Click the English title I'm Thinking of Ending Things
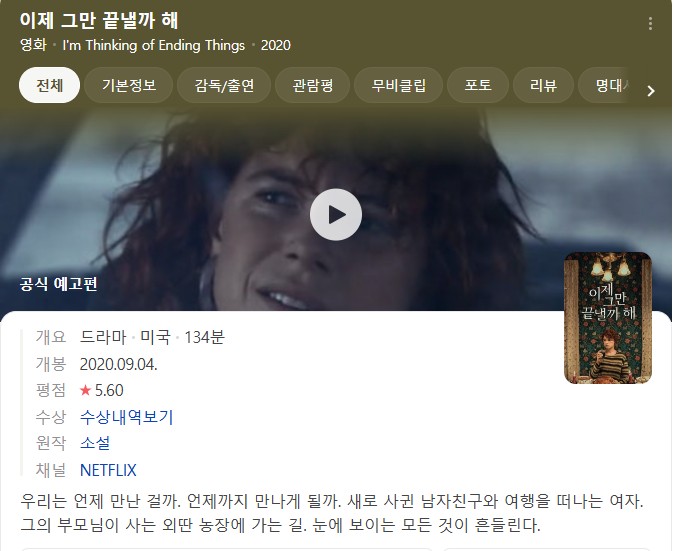 [153, 45]
